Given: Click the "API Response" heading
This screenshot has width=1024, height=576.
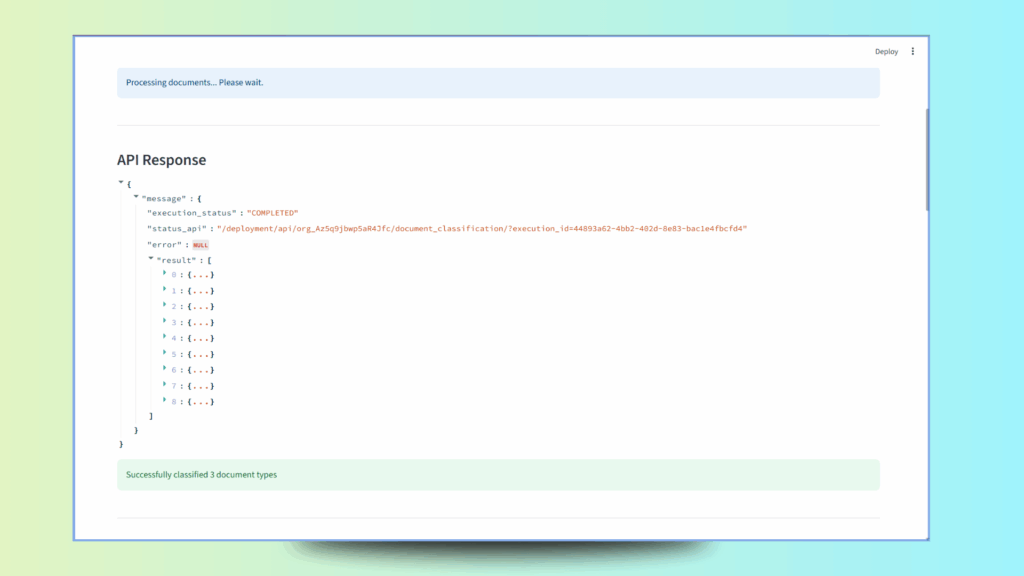Looking at the screenshot, I should [x=162, y=160].
